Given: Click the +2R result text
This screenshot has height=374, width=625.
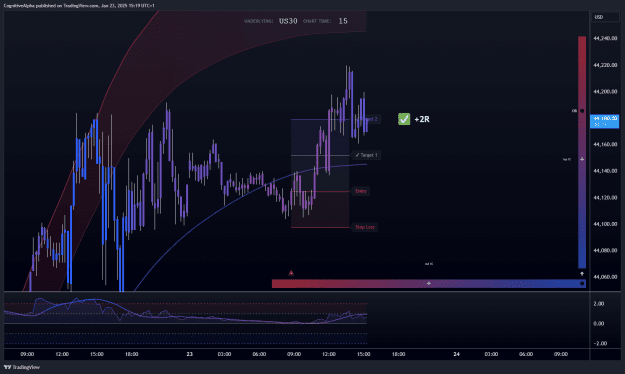Looking at the screenshot, I should coord(422,119).
